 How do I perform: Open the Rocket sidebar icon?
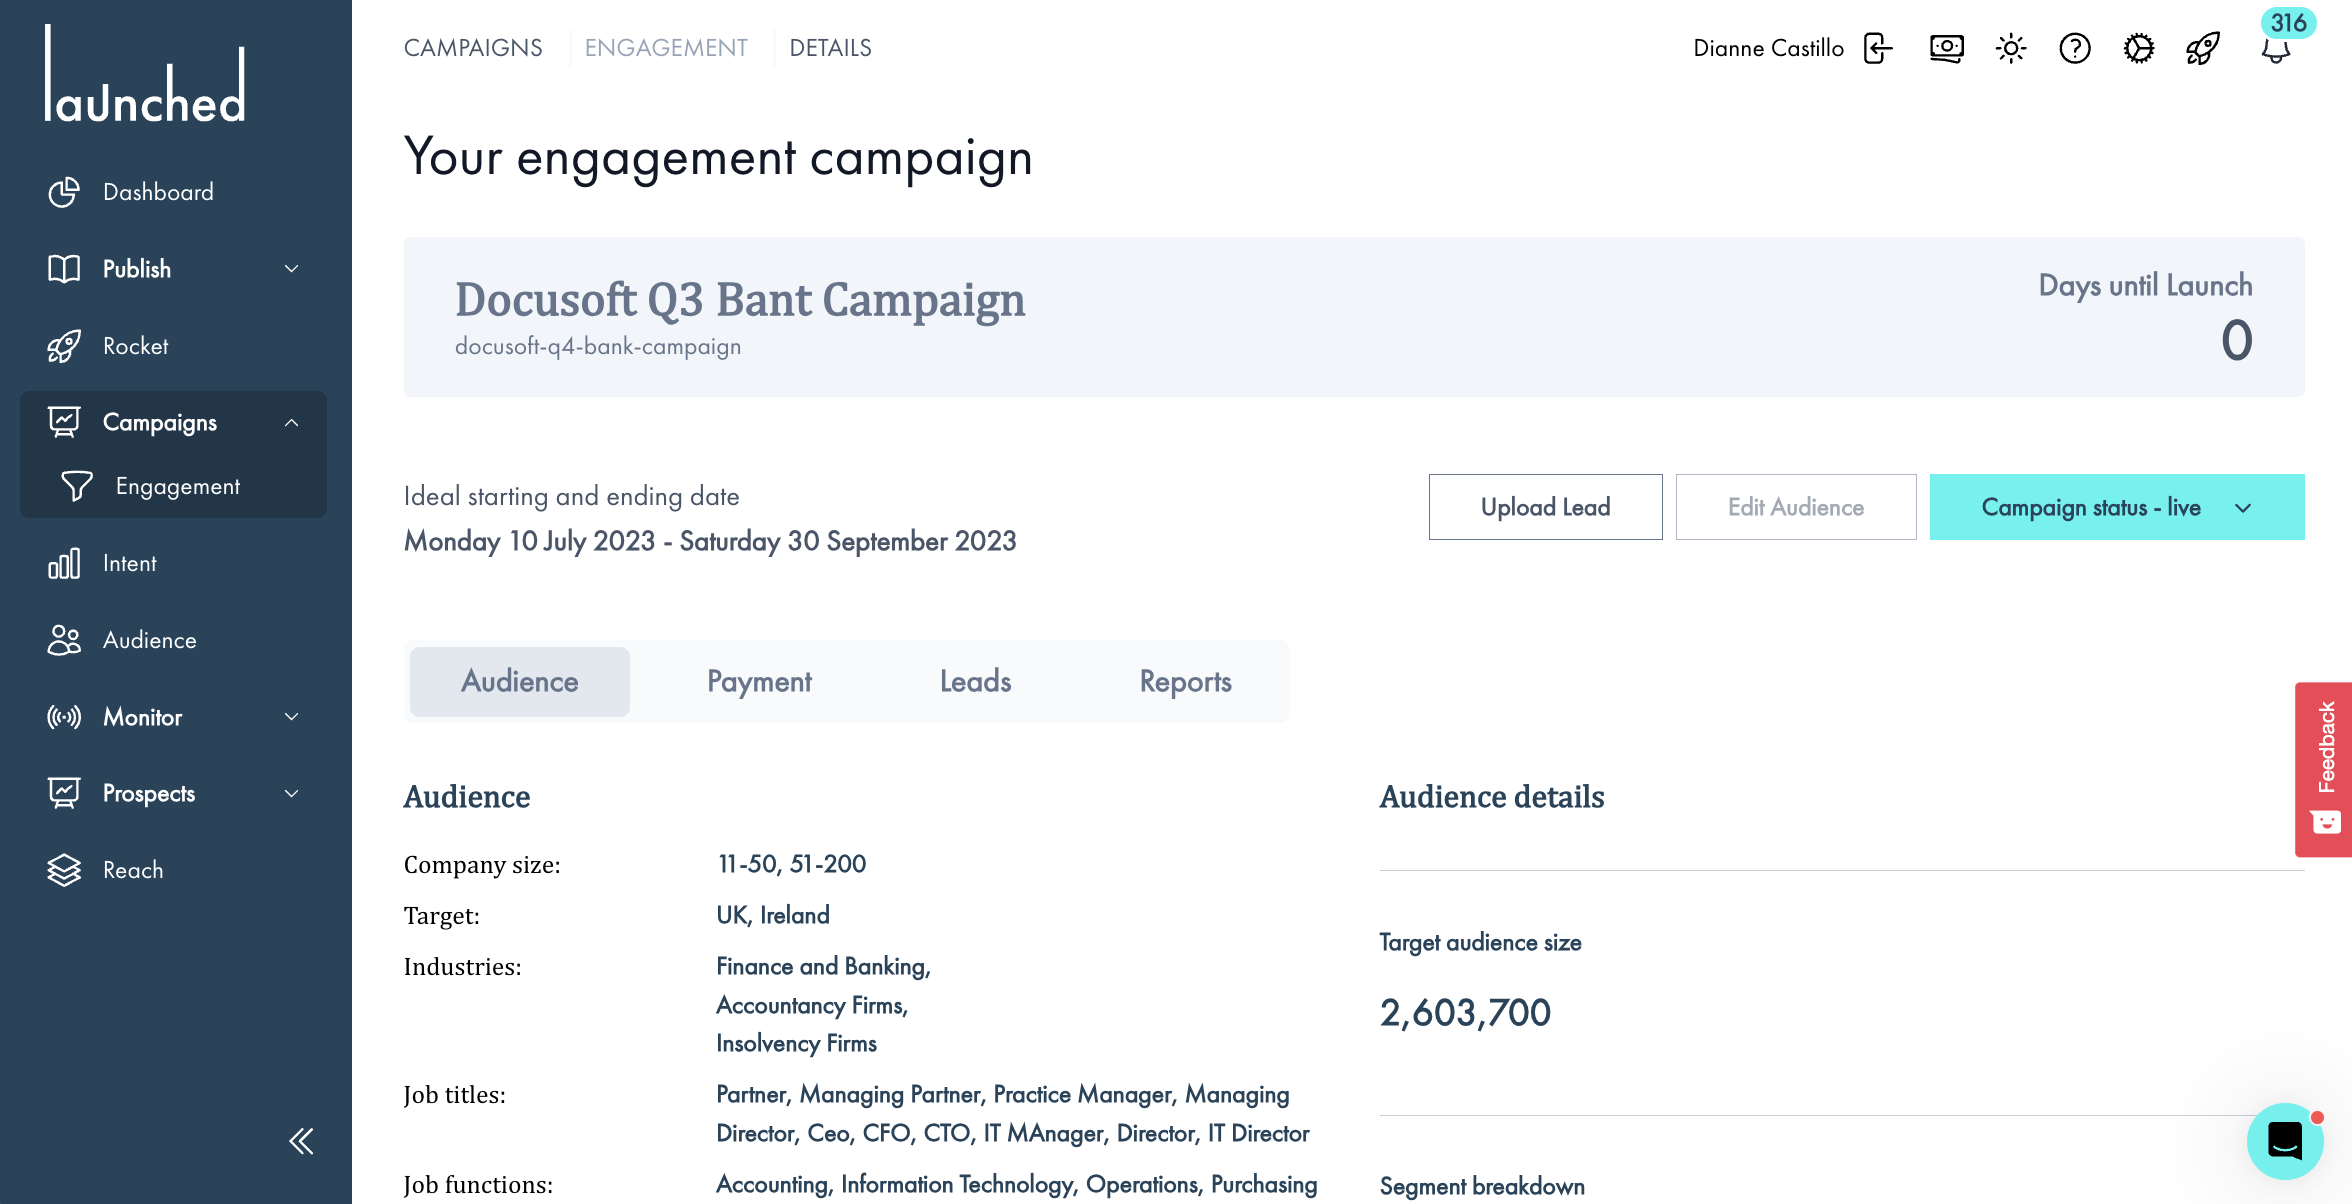click(64, 346)
